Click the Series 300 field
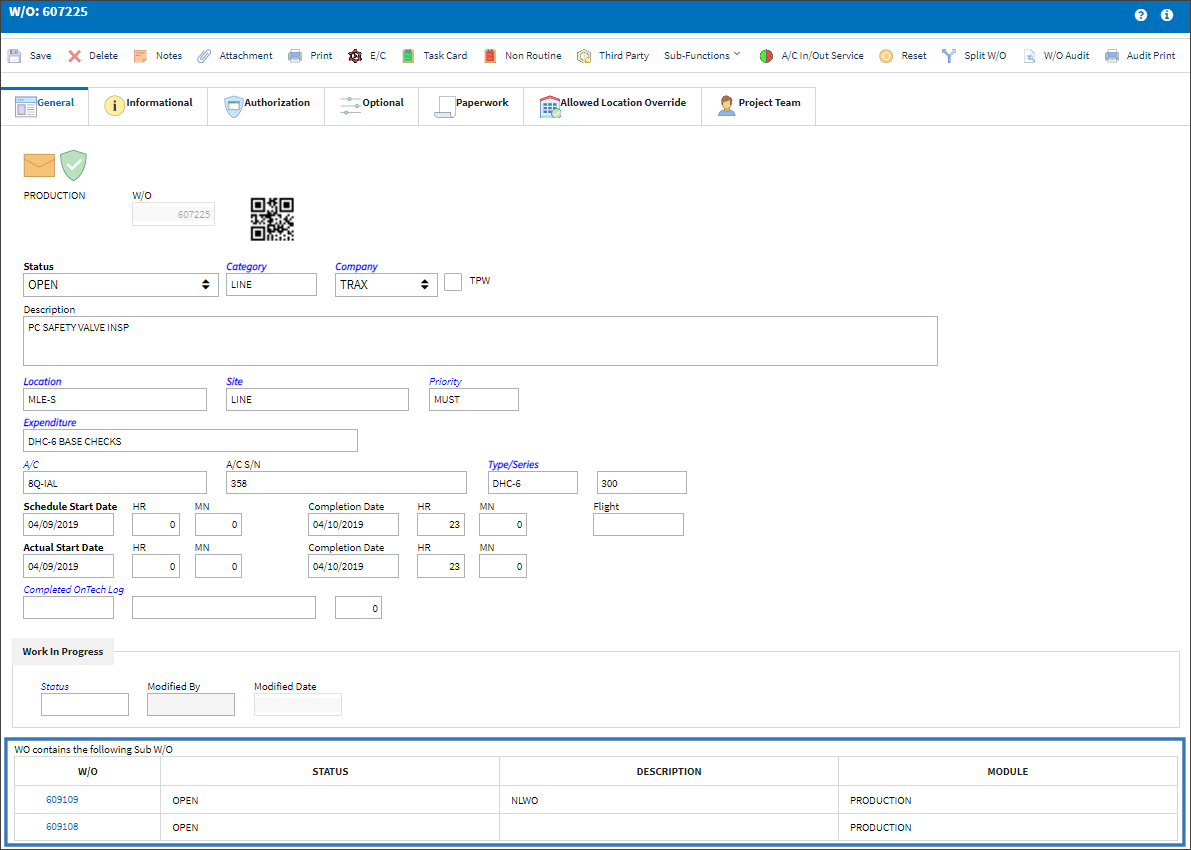This screenshot has width=1191, height=850. (642, 482)
